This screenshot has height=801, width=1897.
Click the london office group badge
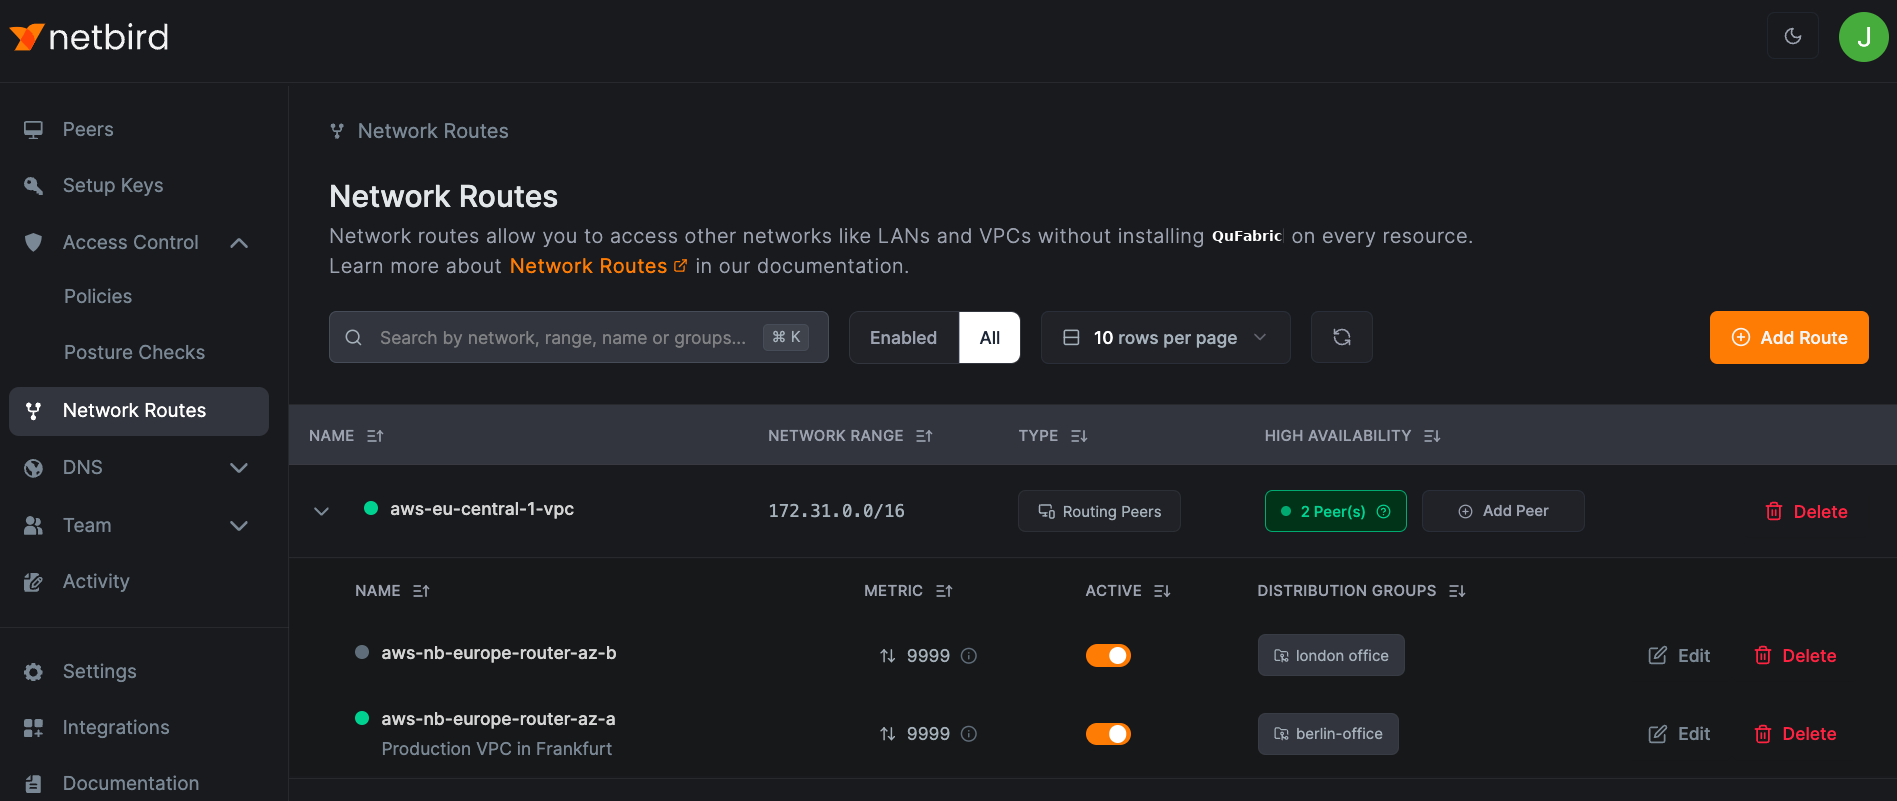tap(1330, 656)
